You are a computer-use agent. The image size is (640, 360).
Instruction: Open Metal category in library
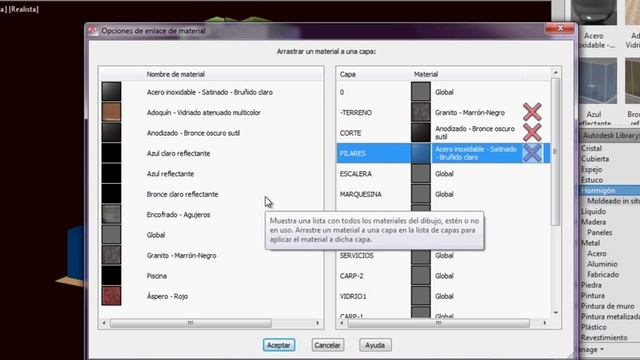point(590,243)
